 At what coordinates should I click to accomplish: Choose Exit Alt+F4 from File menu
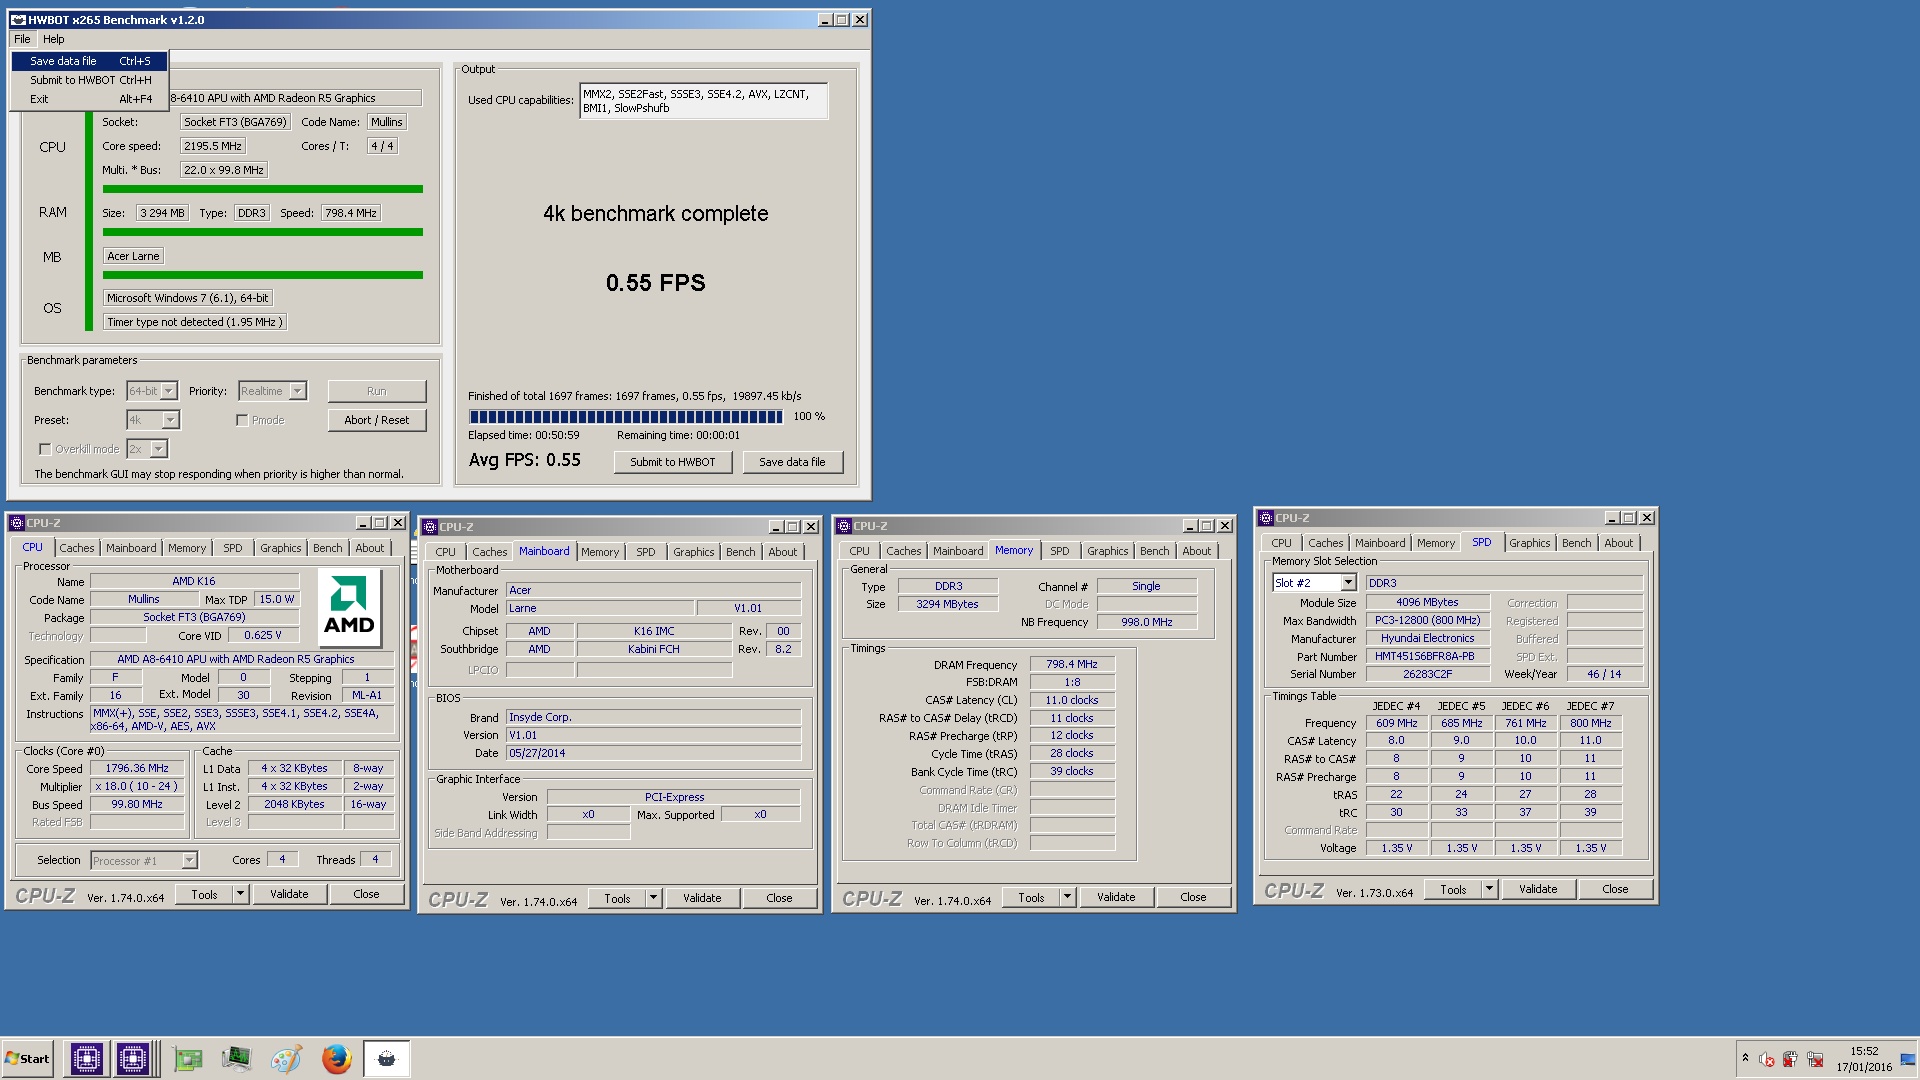pos(90,99)
